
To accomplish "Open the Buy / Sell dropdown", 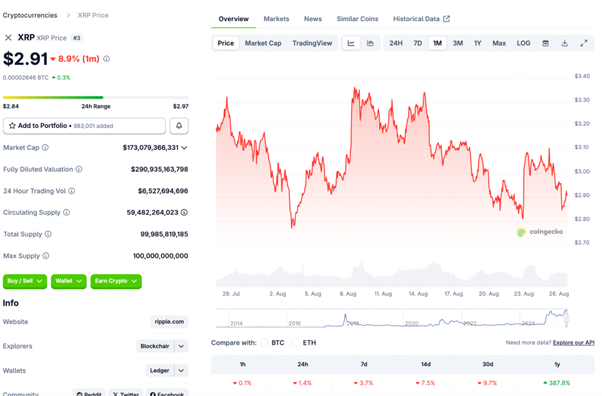I will tap(25, 281).
